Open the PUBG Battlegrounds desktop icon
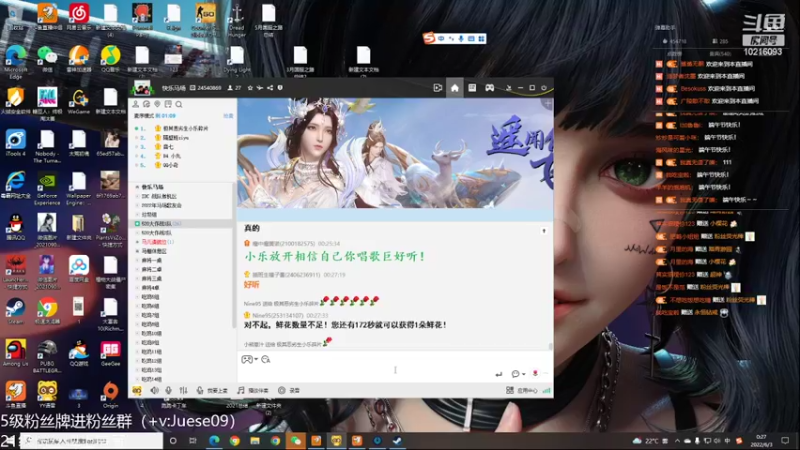Screen dimensions: 800x450 click(47, 356)
